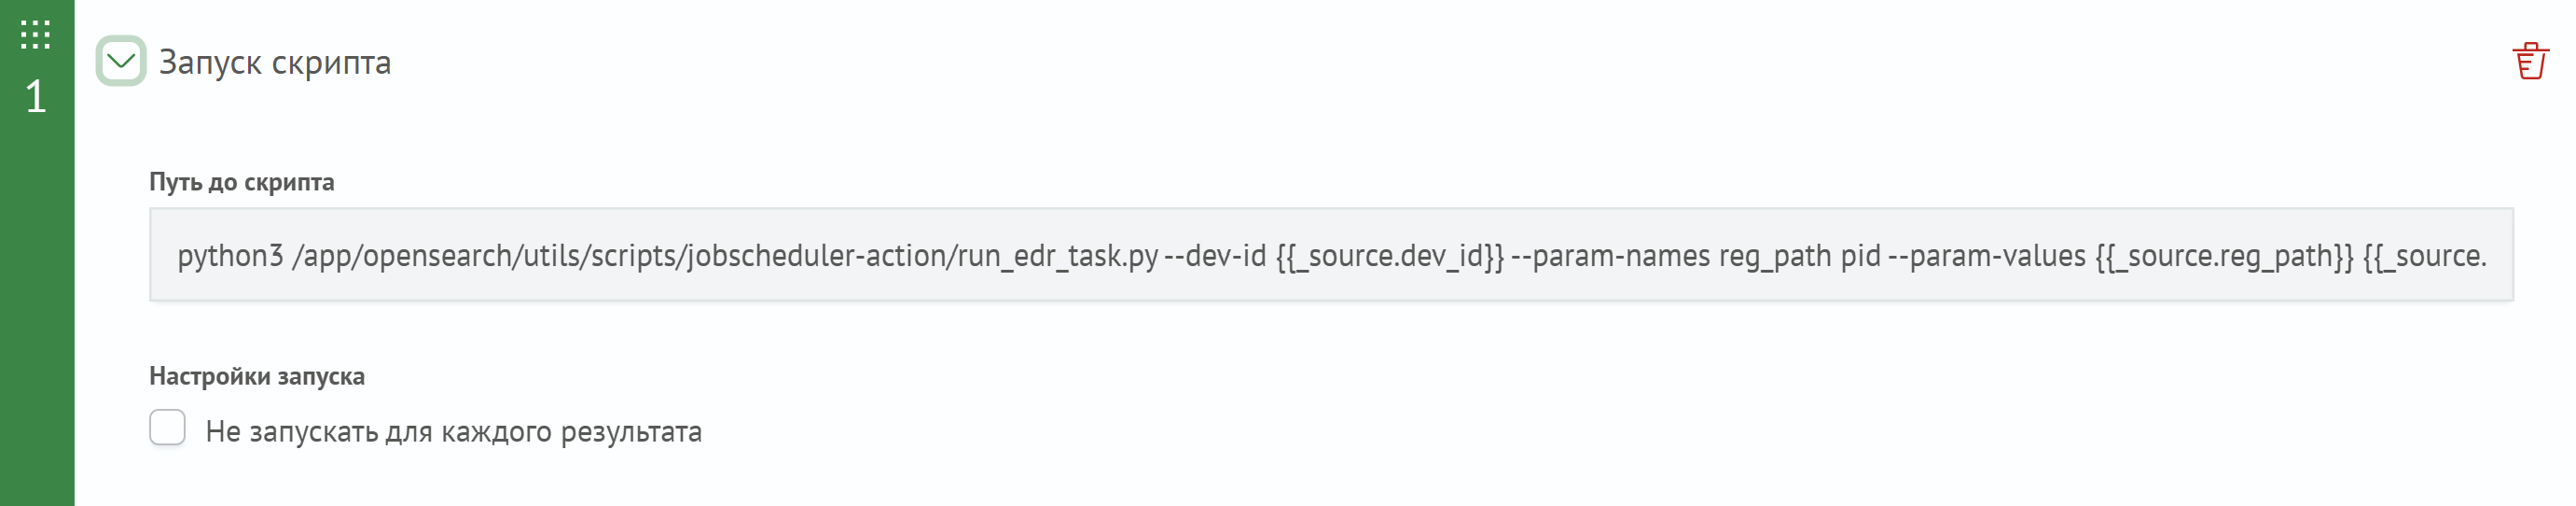Click the Настройки запуска heading
2576x506 pixels.
(257, 376)
